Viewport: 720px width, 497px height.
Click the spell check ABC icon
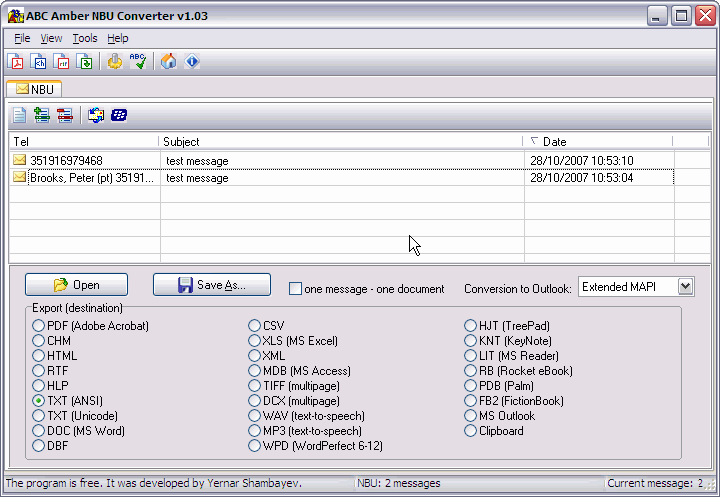point(138,62)
